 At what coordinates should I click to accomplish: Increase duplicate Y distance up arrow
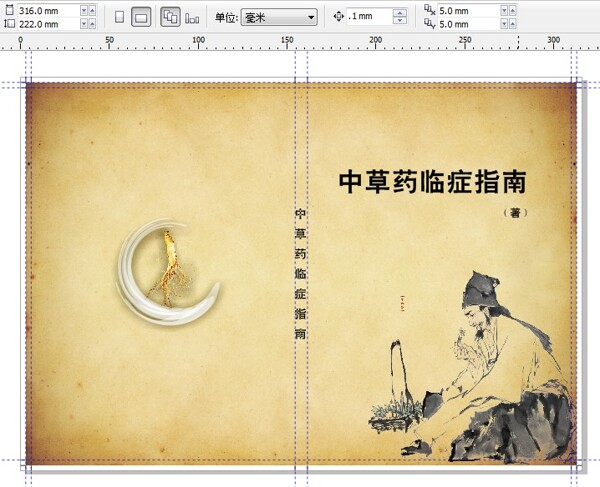(x=513, y=24)
